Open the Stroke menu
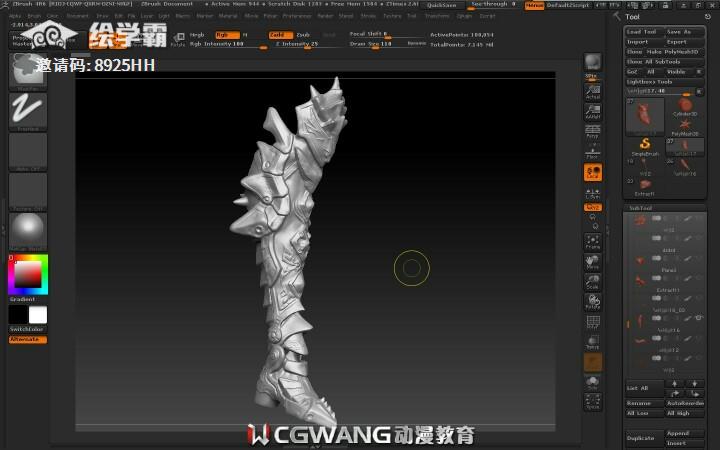Image resolution: width=720 pixels, height=450 pixels. coord(368,16)
